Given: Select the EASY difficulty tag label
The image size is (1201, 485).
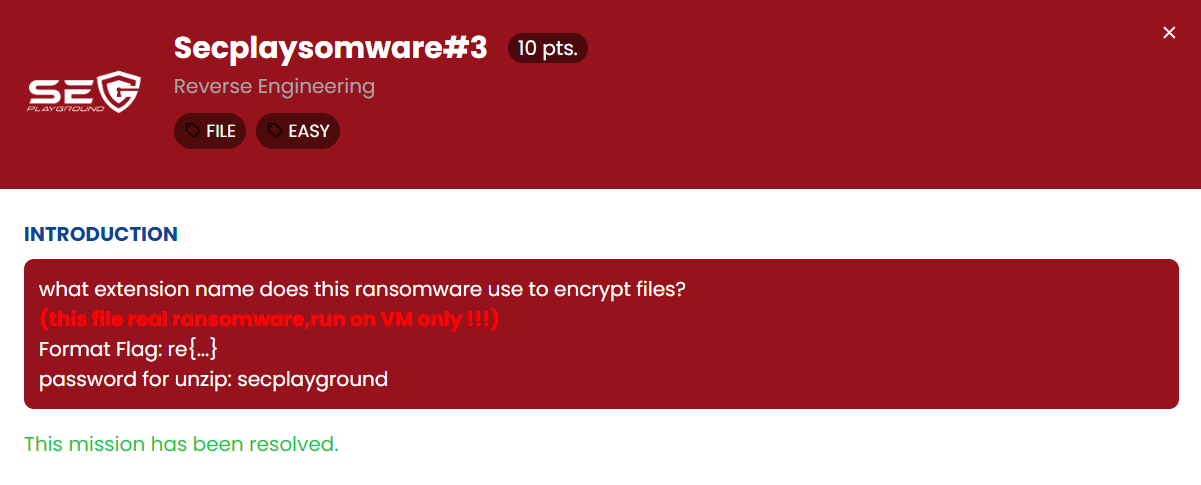Looking at the screenshot, I should 308,131.
